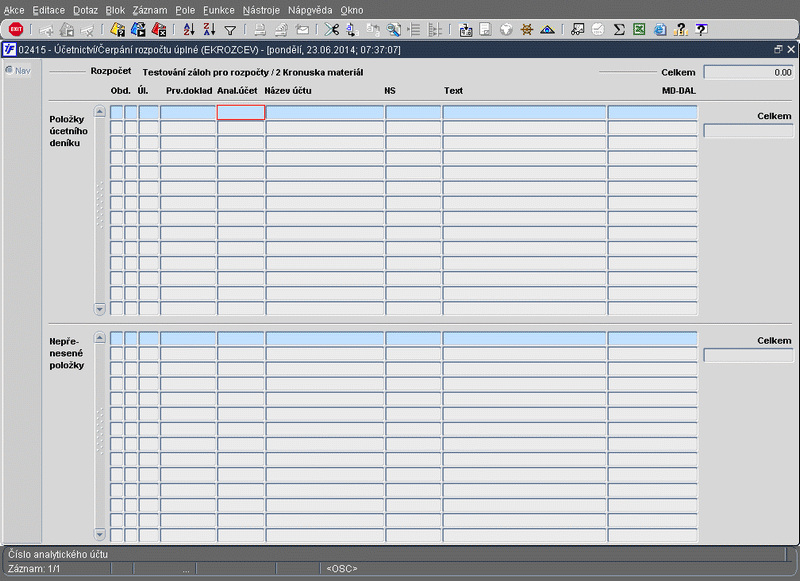Click the funnel filter icon
The image size is (800, 581).
tap(231, 31)
